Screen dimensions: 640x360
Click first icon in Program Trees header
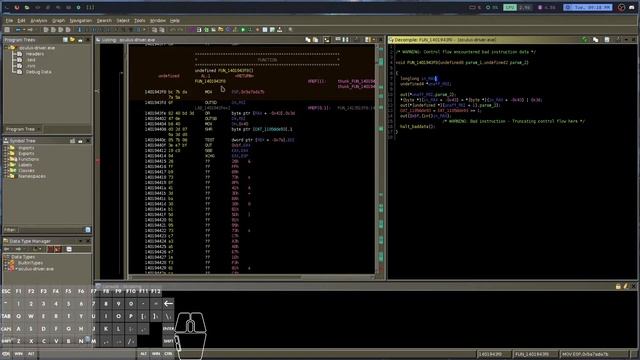(x=65, y=40)
